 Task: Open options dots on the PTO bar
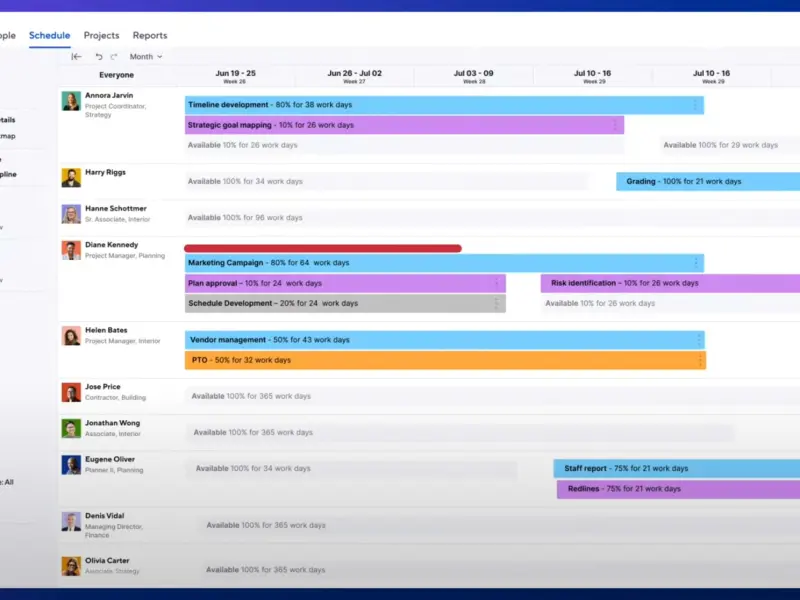[x=698, y=360]
